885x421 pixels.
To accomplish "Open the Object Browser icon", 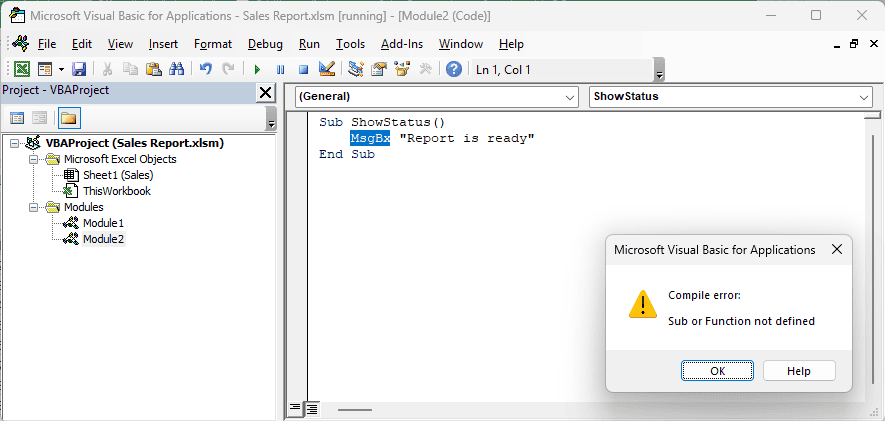I will 402,69.
